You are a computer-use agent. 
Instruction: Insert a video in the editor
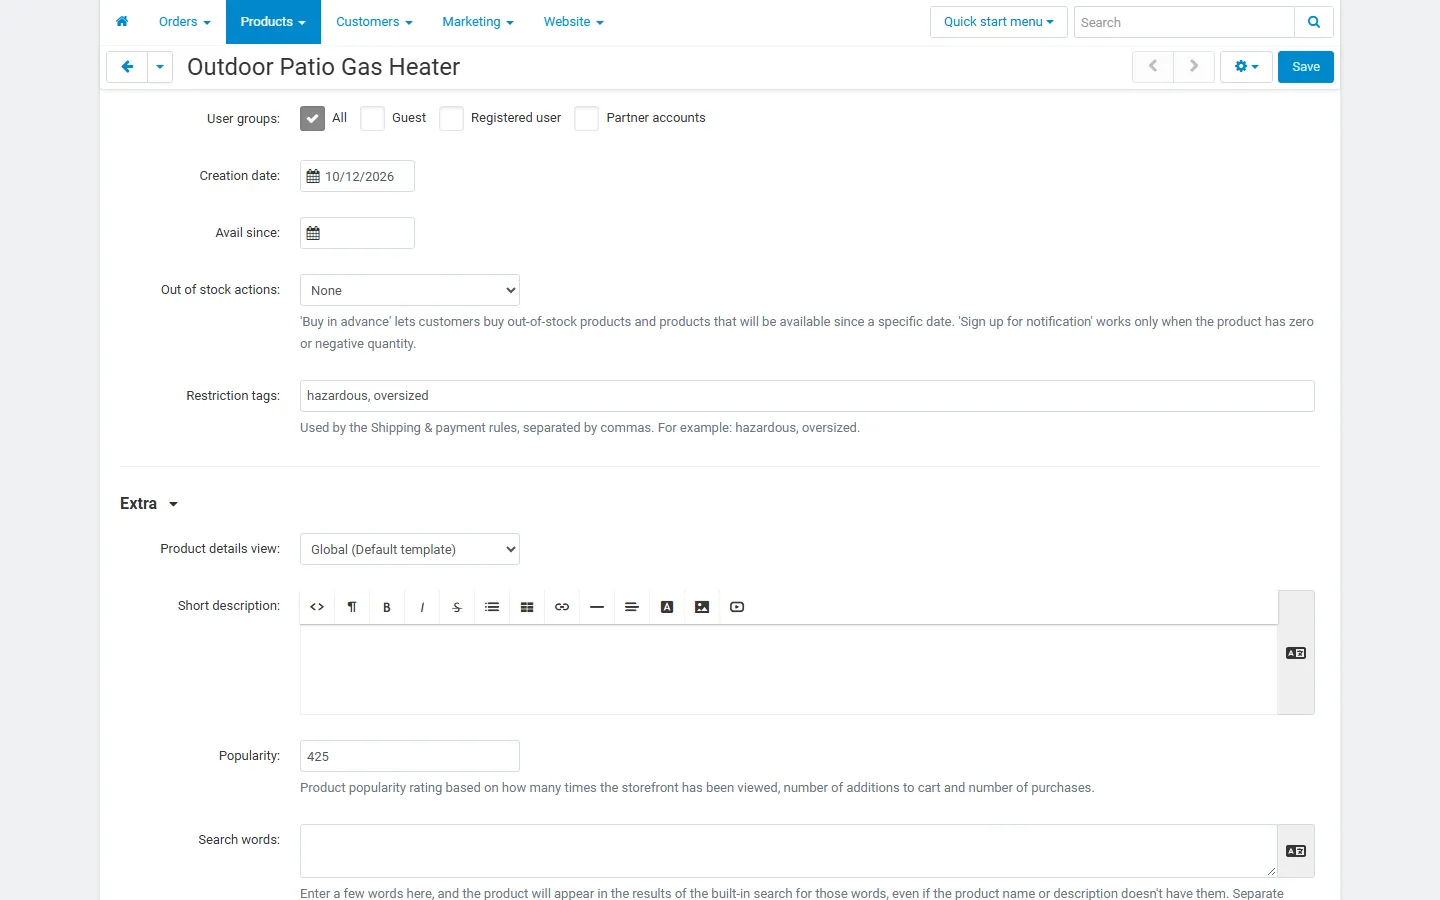(x=737, y=607)
